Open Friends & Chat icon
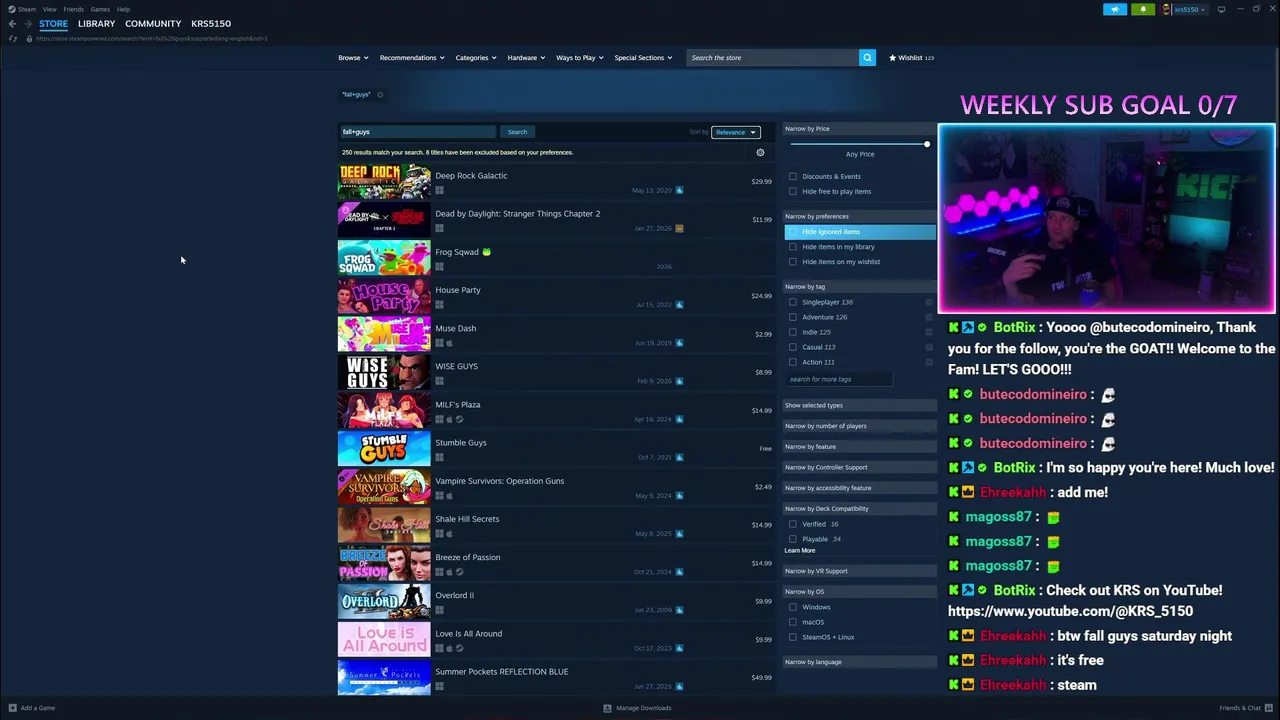The width and height of the screenshot is (1280, 720). (1271, 708)
